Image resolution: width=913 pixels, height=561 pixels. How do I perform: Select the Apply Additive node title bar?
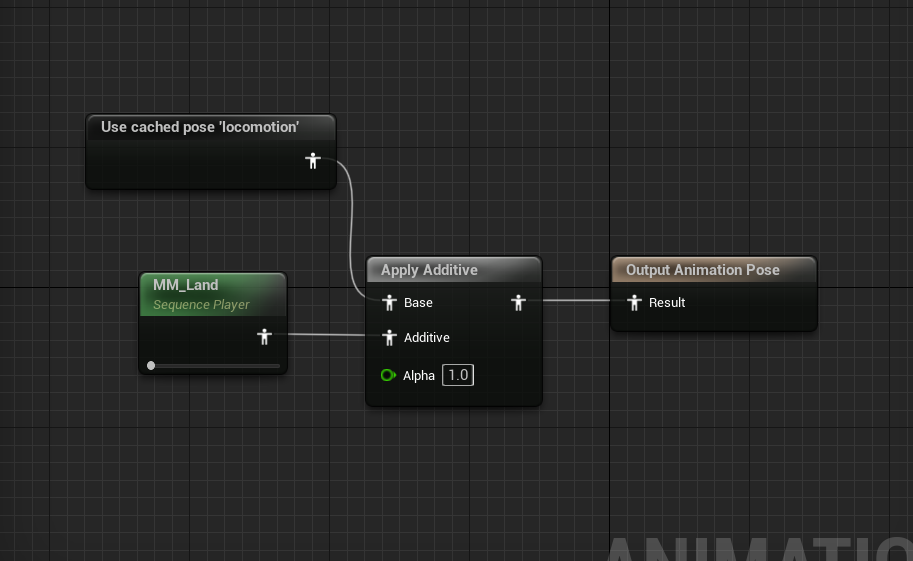tap(454, 270)
